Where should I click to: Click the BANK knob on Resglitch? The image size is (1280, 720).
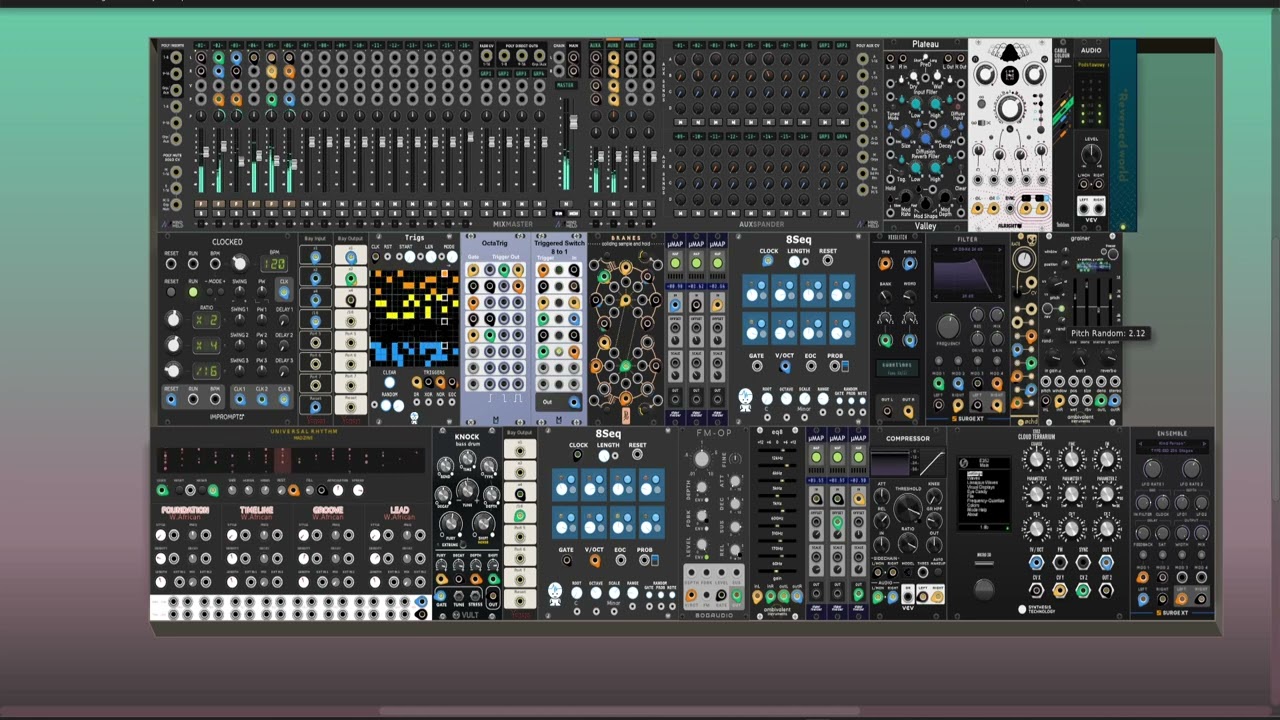(x=885, y=297)
